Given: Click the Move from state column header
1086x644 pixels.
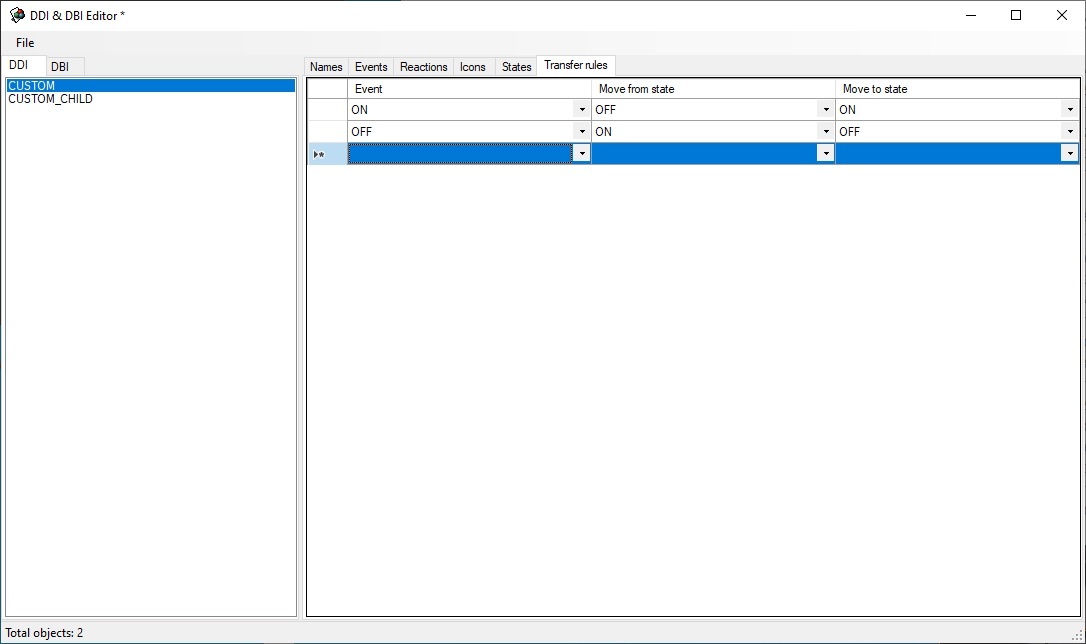Looking at the screenshot, I should coord(713,89).
